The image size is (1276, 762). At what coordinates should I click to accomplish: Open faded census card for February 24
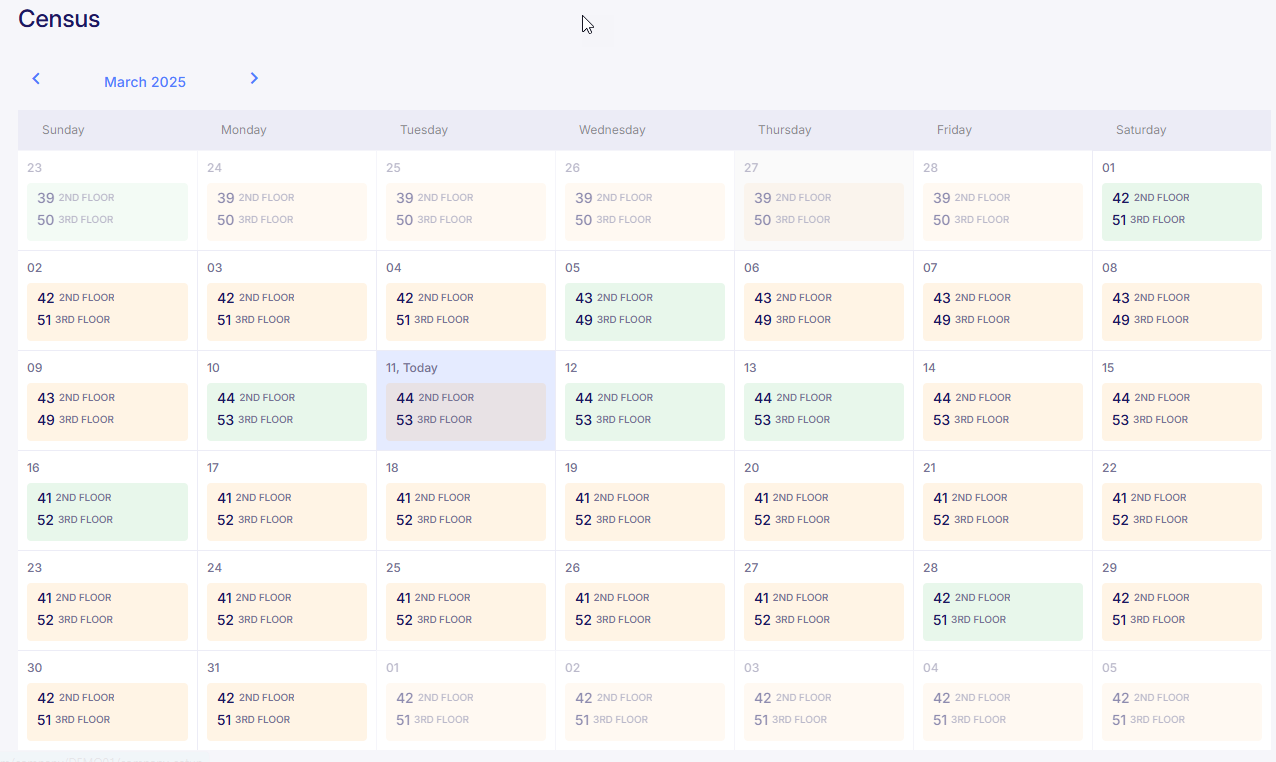[287, 212]
